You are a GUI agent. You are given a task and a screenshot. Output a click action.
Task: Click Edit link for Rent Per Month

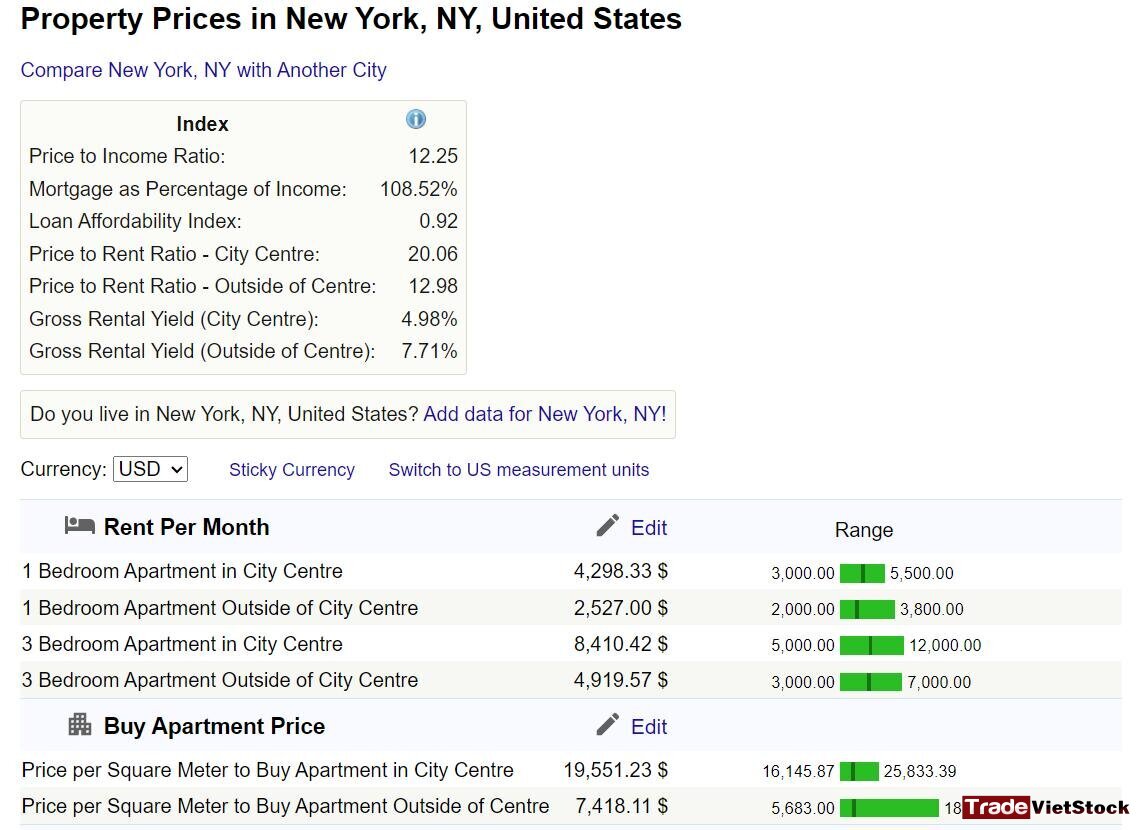(648, 528)
